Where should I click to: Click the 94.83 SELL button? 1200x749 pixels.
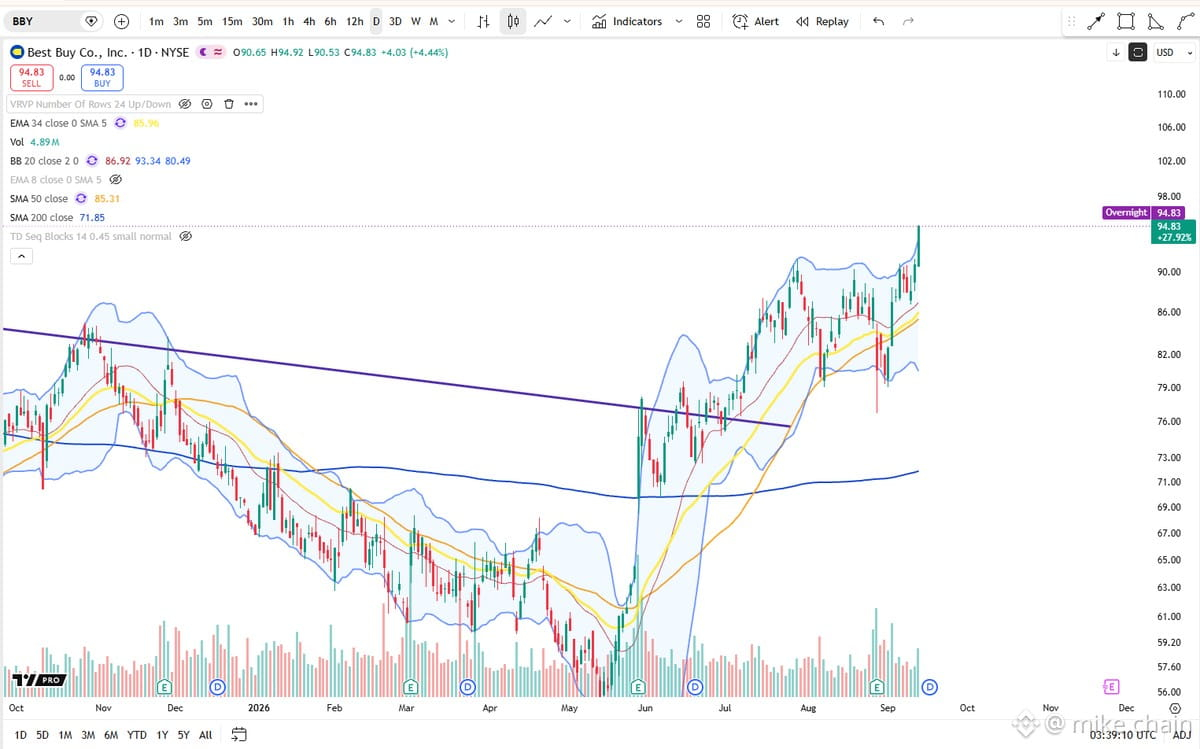pos(32,77)
